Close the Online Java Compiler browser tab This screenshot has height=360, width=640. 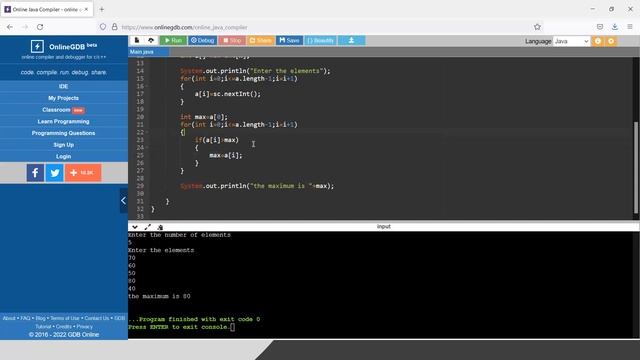tap(86, 9)
